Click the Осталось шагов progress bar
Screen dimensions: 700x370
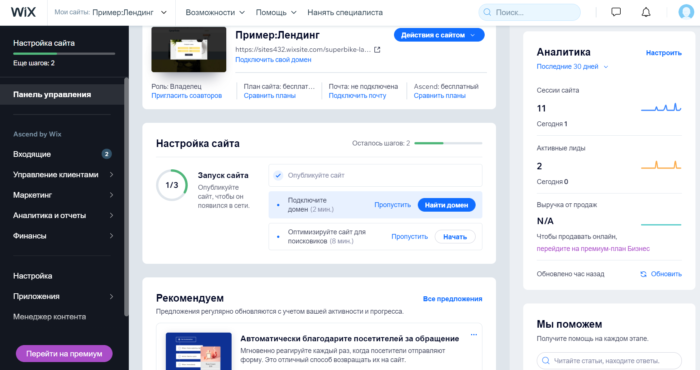[x=448, y=143]
